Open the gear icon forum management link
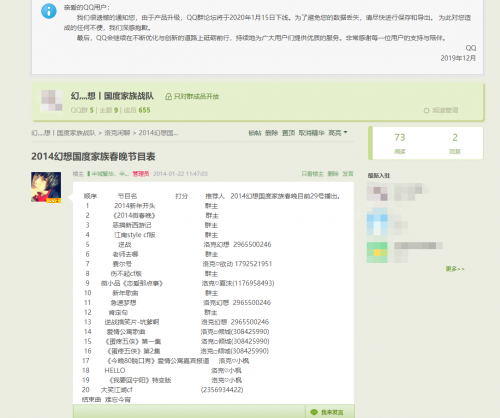The width and height of the screenshot is (500, 418). [x=441, y=110]
